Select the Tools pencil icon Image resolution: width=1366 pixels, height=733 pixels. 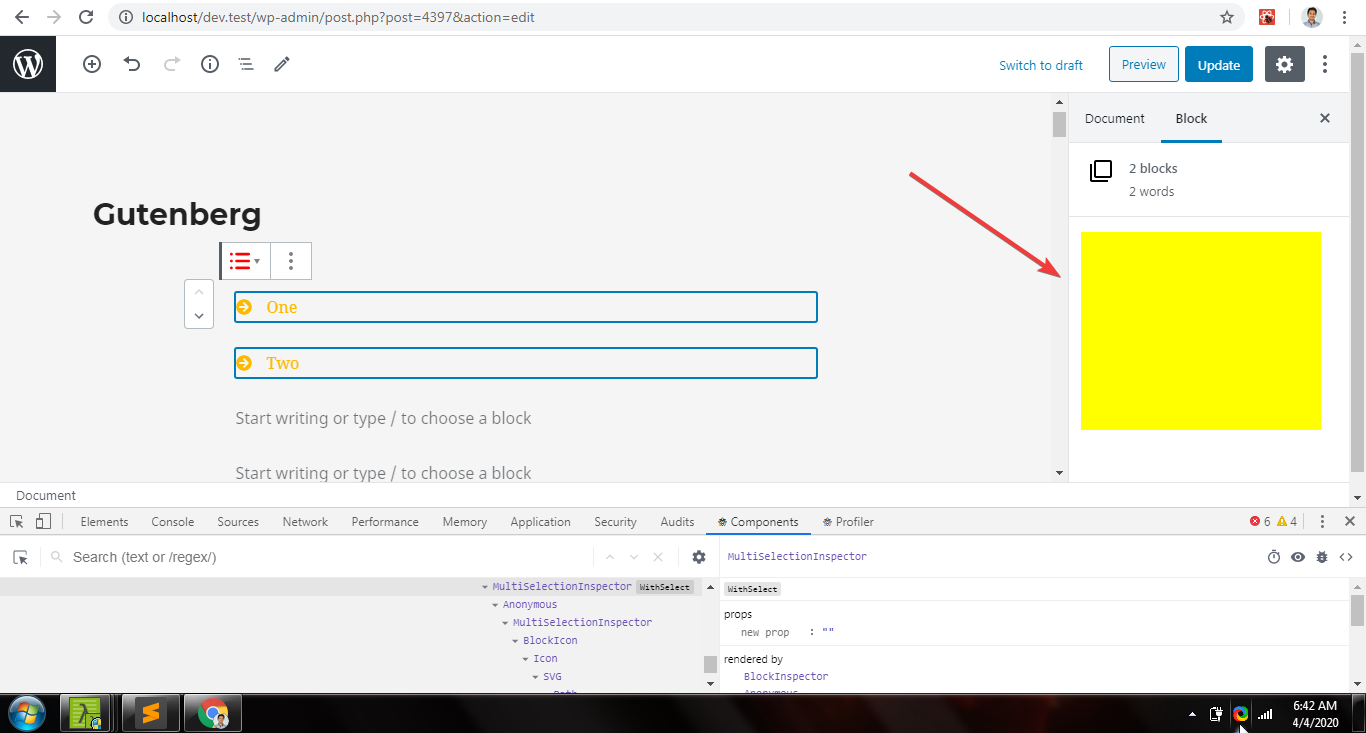click(x=282, y=64)
